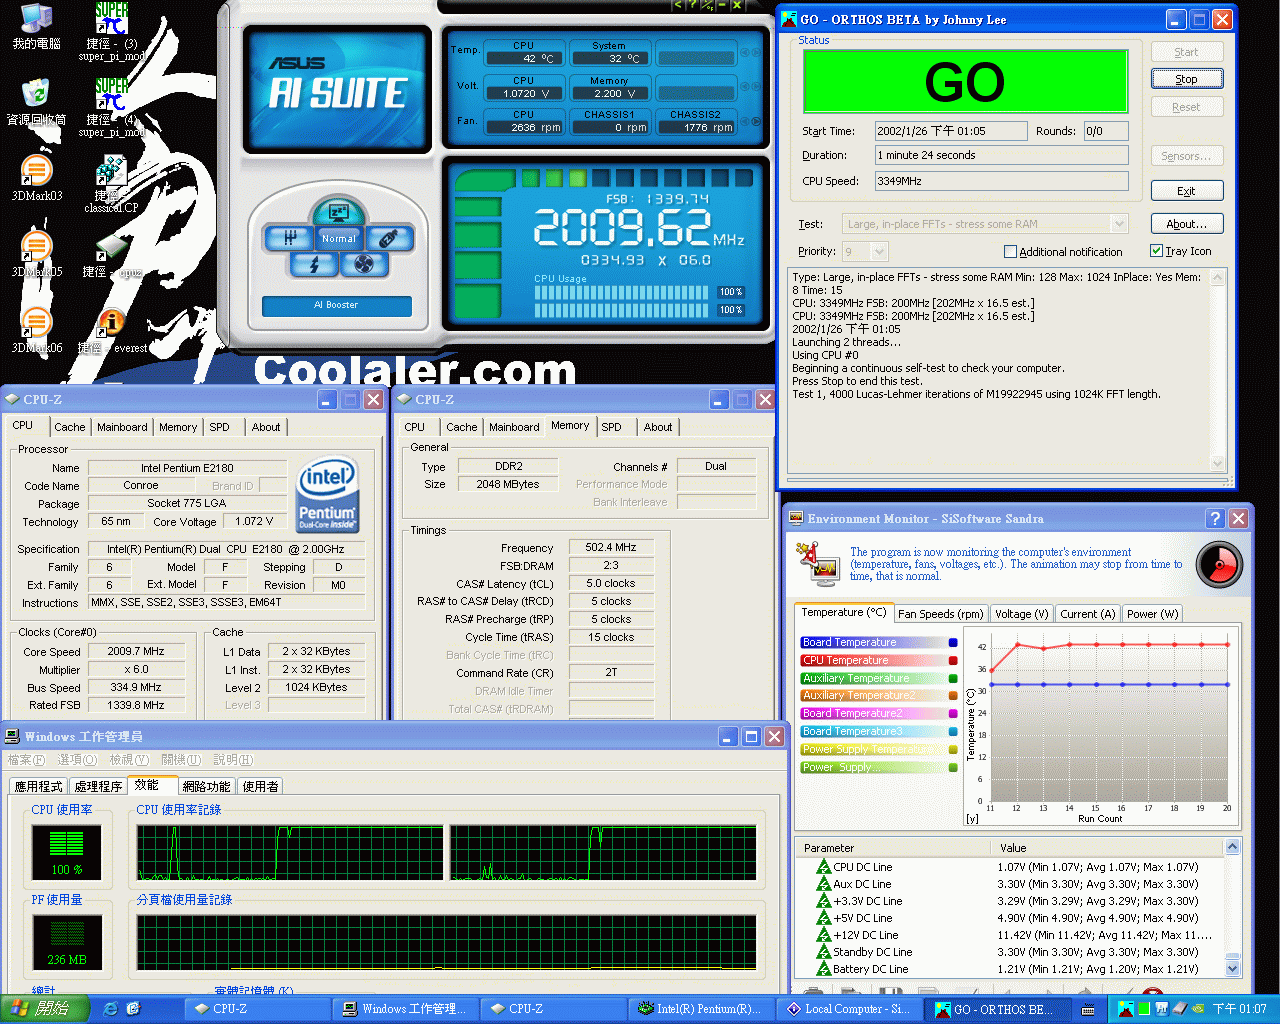Image resolution: width=1280 pixels, height=1024 pixels.
Task: Switch to CPU-Z Mainboard tab in left window
Action: coord(122,427)
